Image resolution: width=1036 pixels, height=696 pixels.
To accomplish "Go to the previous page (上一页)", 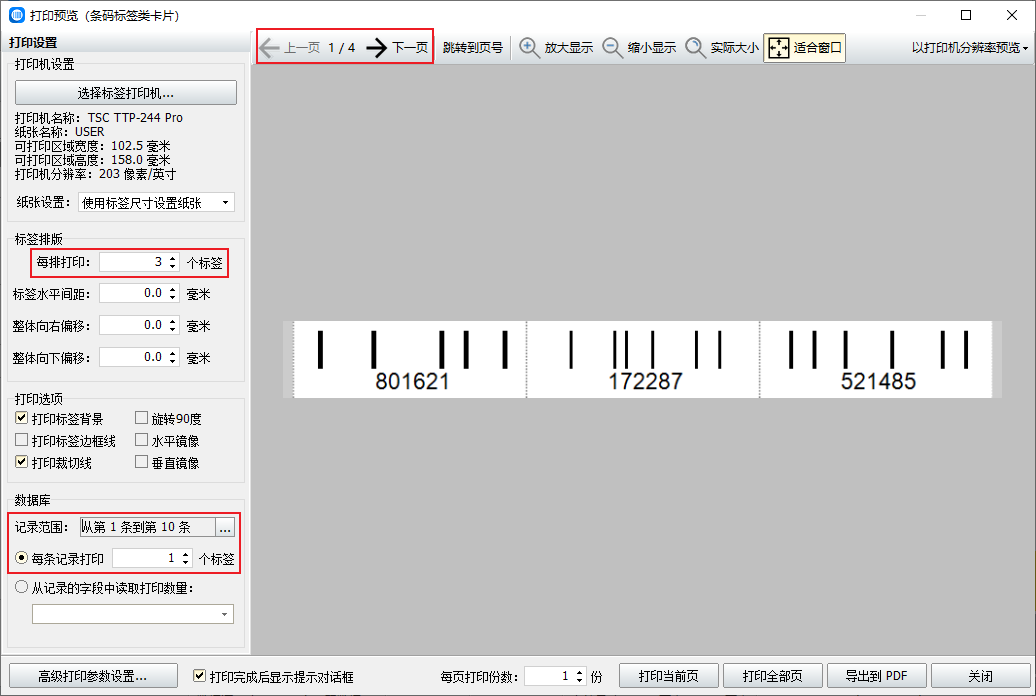I will point(289,48).
